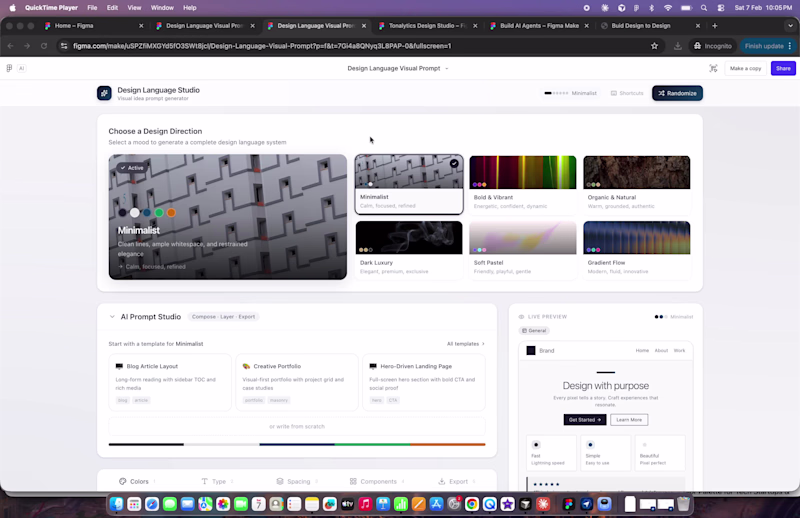The height and width of the screenshot is (518, 800).
Task: Open Figma from the Dock
Action: click(568, 504)
